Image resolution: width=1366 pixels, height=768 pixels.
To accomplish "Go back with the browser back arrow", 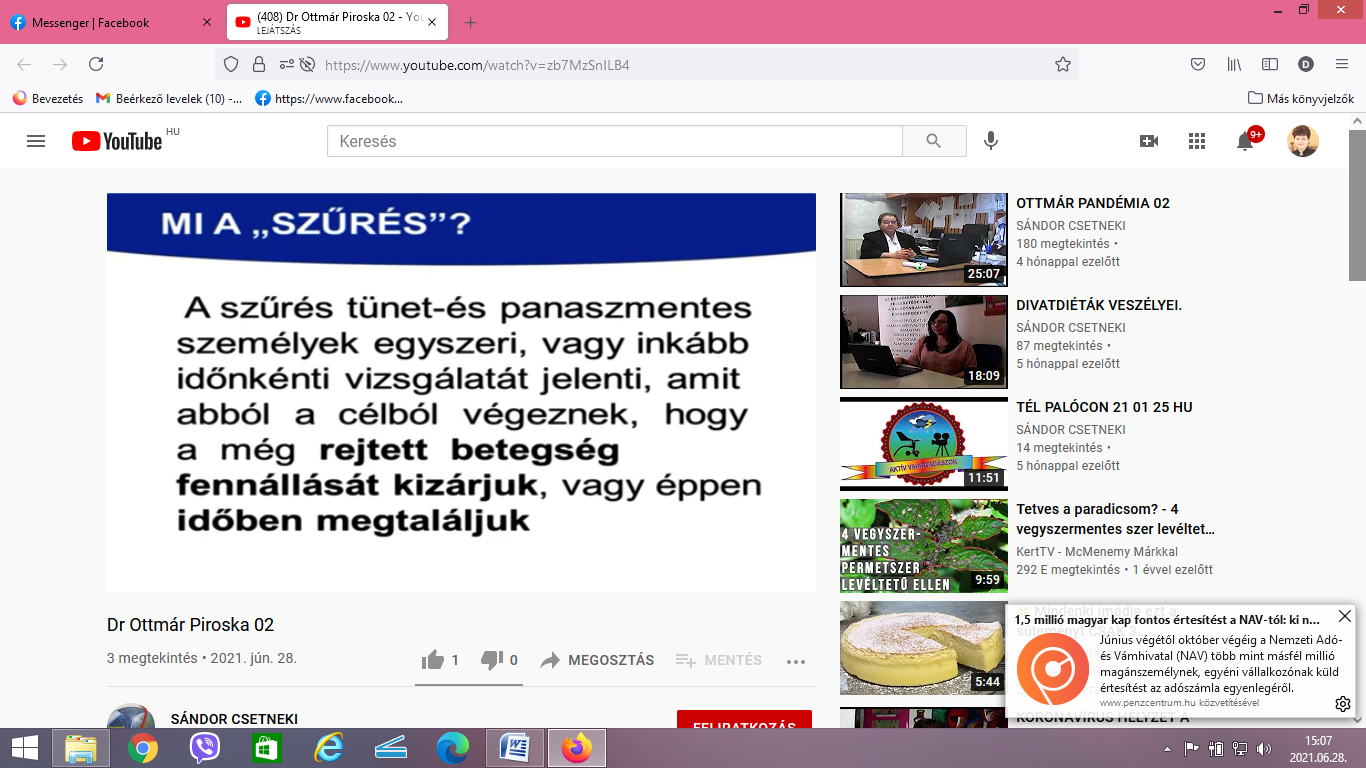I will pos(24,64).
